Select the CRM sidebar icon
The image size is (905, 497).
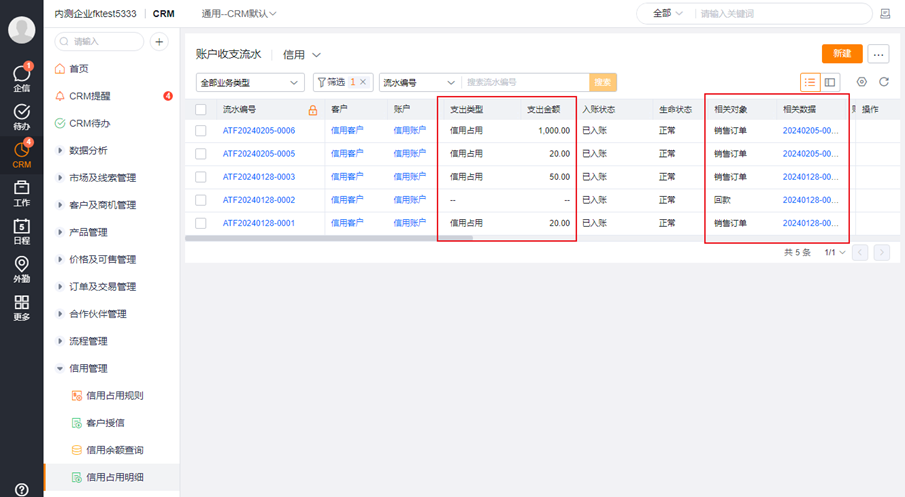pos(21,154)
